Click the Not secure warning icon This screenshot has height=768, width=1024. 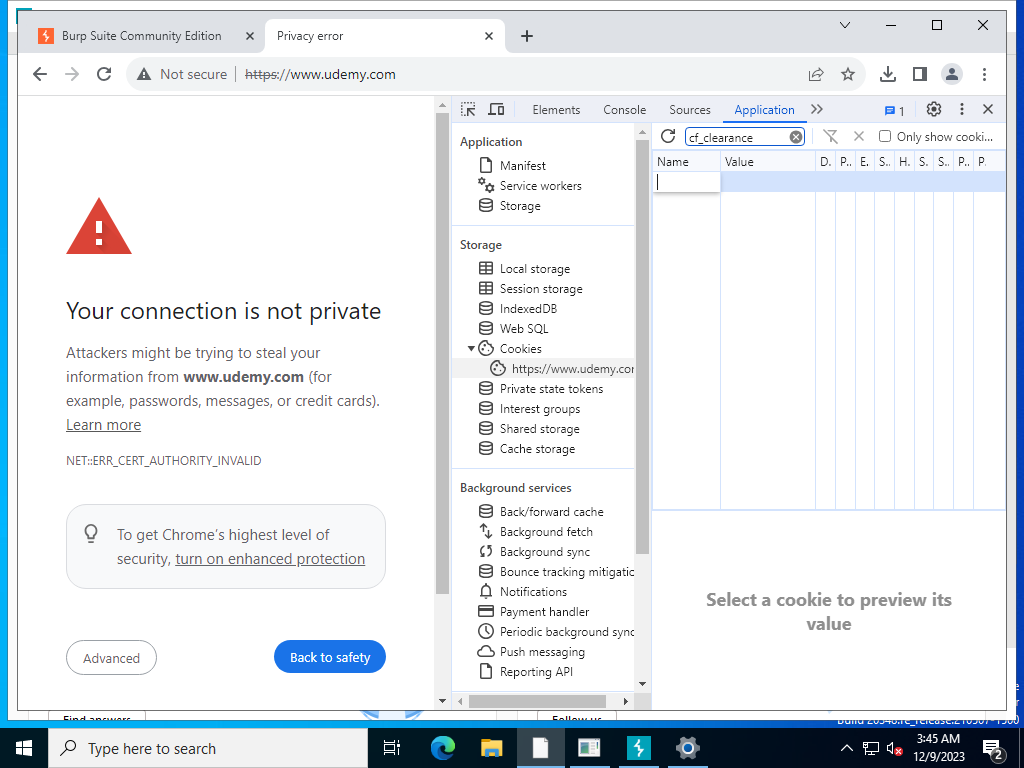click(x=144, y=74)
